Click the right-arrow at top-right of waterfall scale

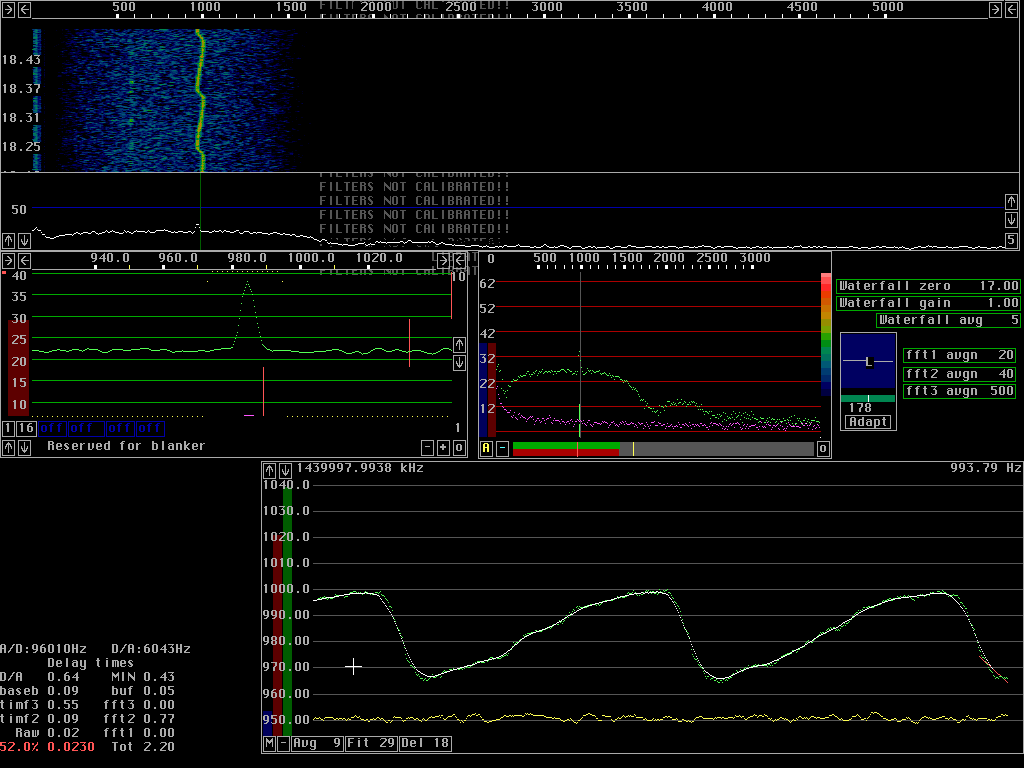(995, 9)
